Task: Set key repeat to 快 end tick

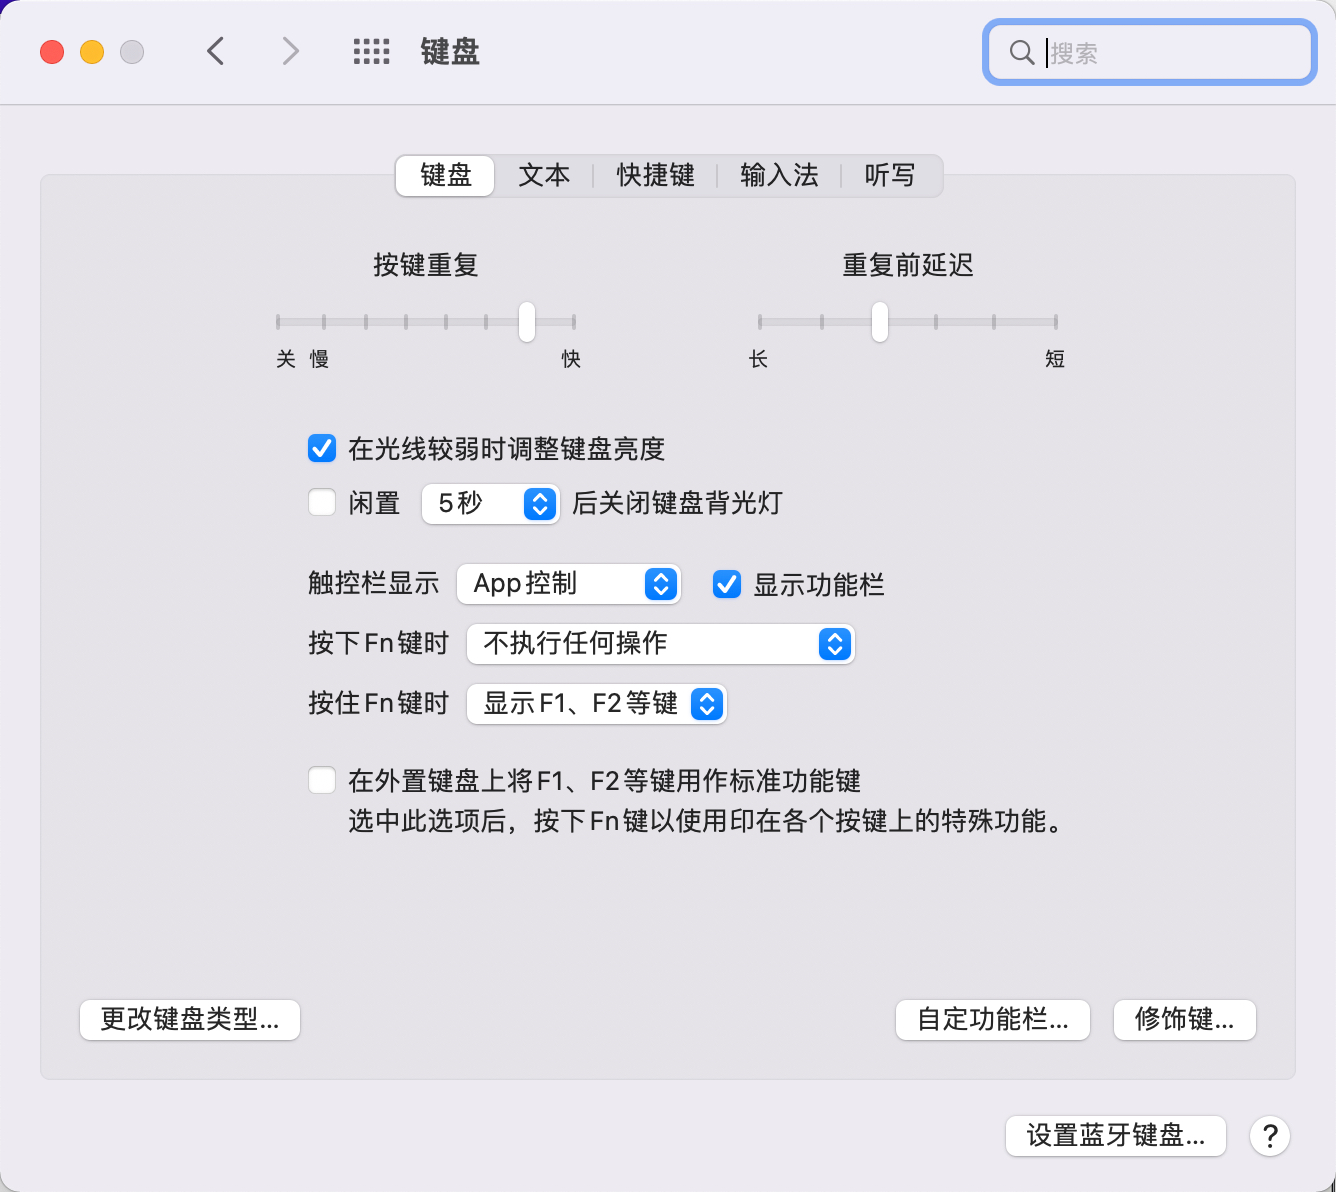Action: pyautogui.click(x=574, y=322)
